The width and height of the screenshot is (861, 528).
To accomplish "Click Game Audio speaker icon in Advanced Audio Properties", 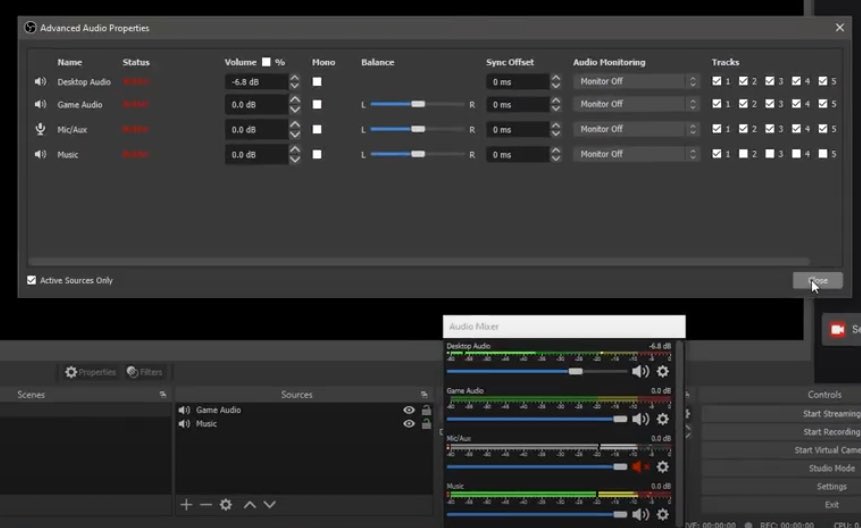I will pos(40,104).
